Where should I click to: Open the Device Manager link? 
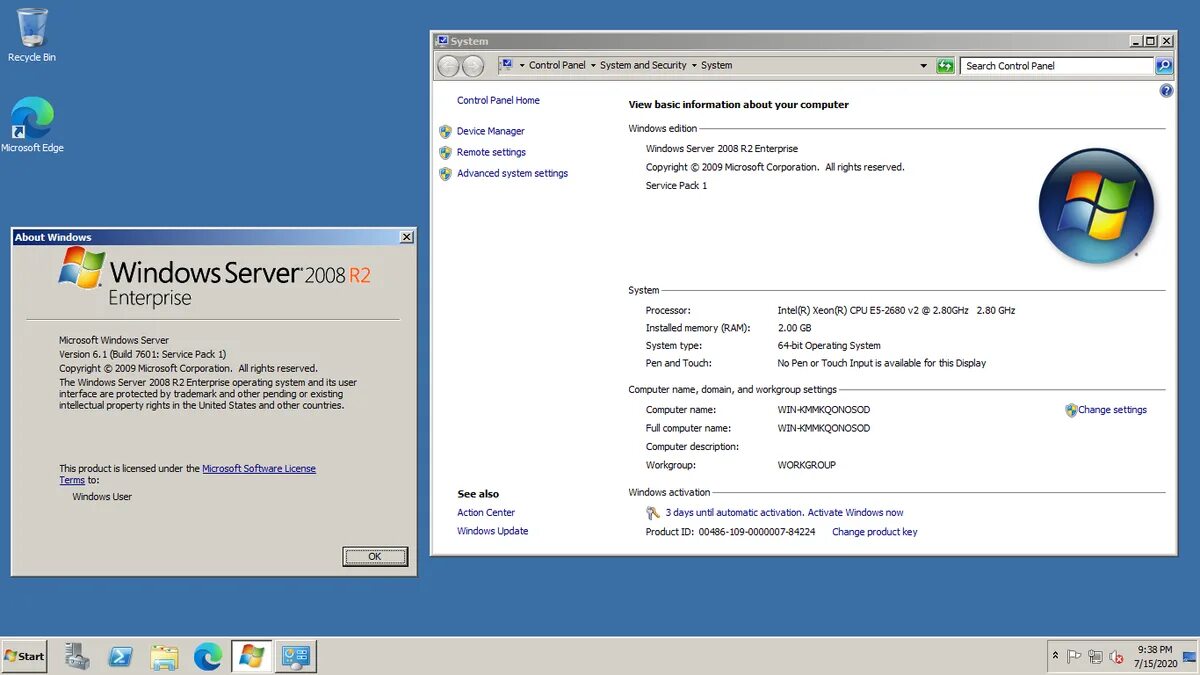pyautogui.click(x=490, y=131)
